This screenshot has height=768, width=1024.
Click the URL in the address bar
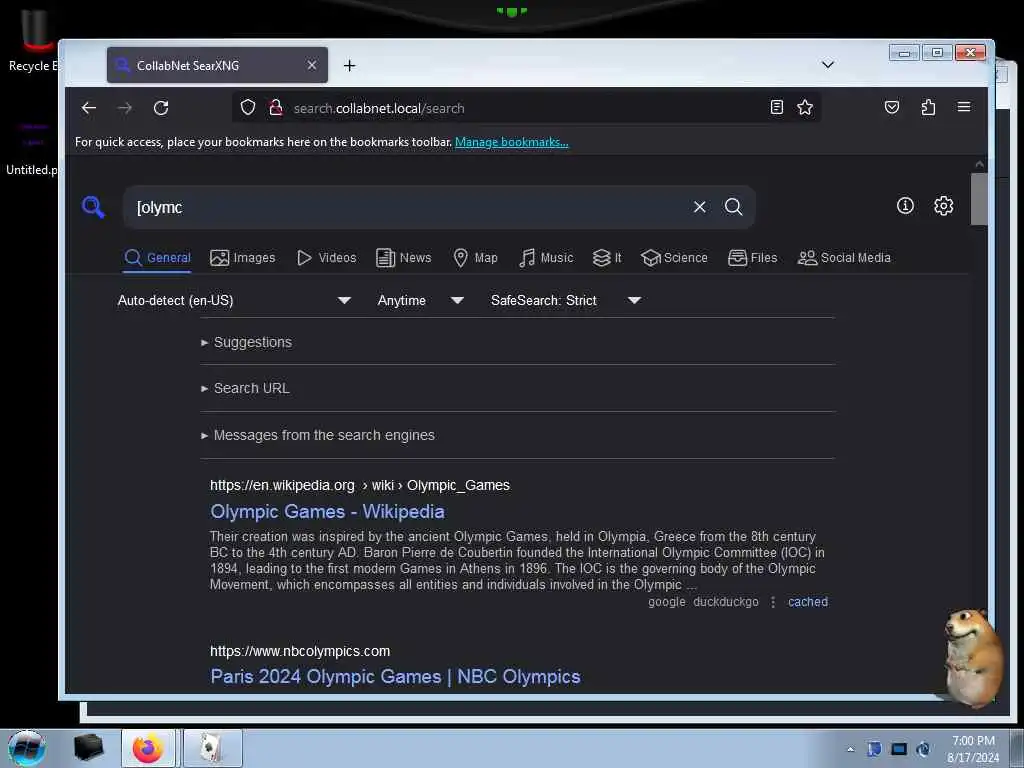pos(379,108)
